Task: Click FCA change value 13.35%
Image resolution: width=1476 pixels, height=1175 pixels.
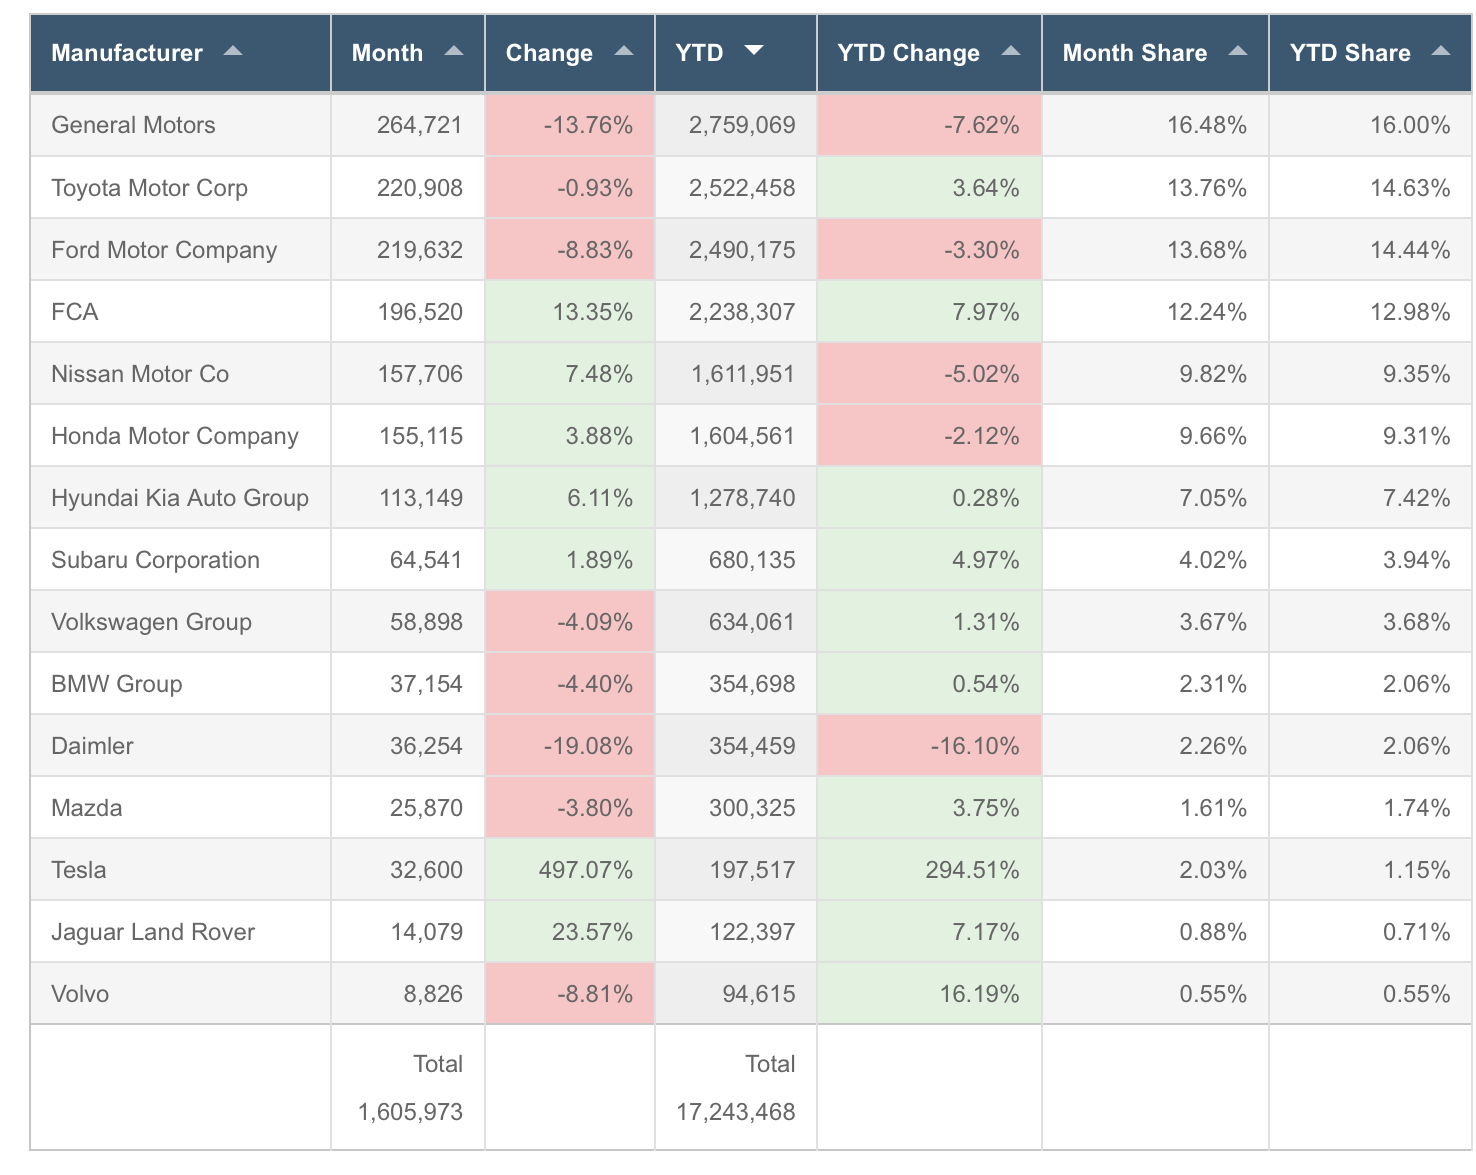Action: [593, 311]
